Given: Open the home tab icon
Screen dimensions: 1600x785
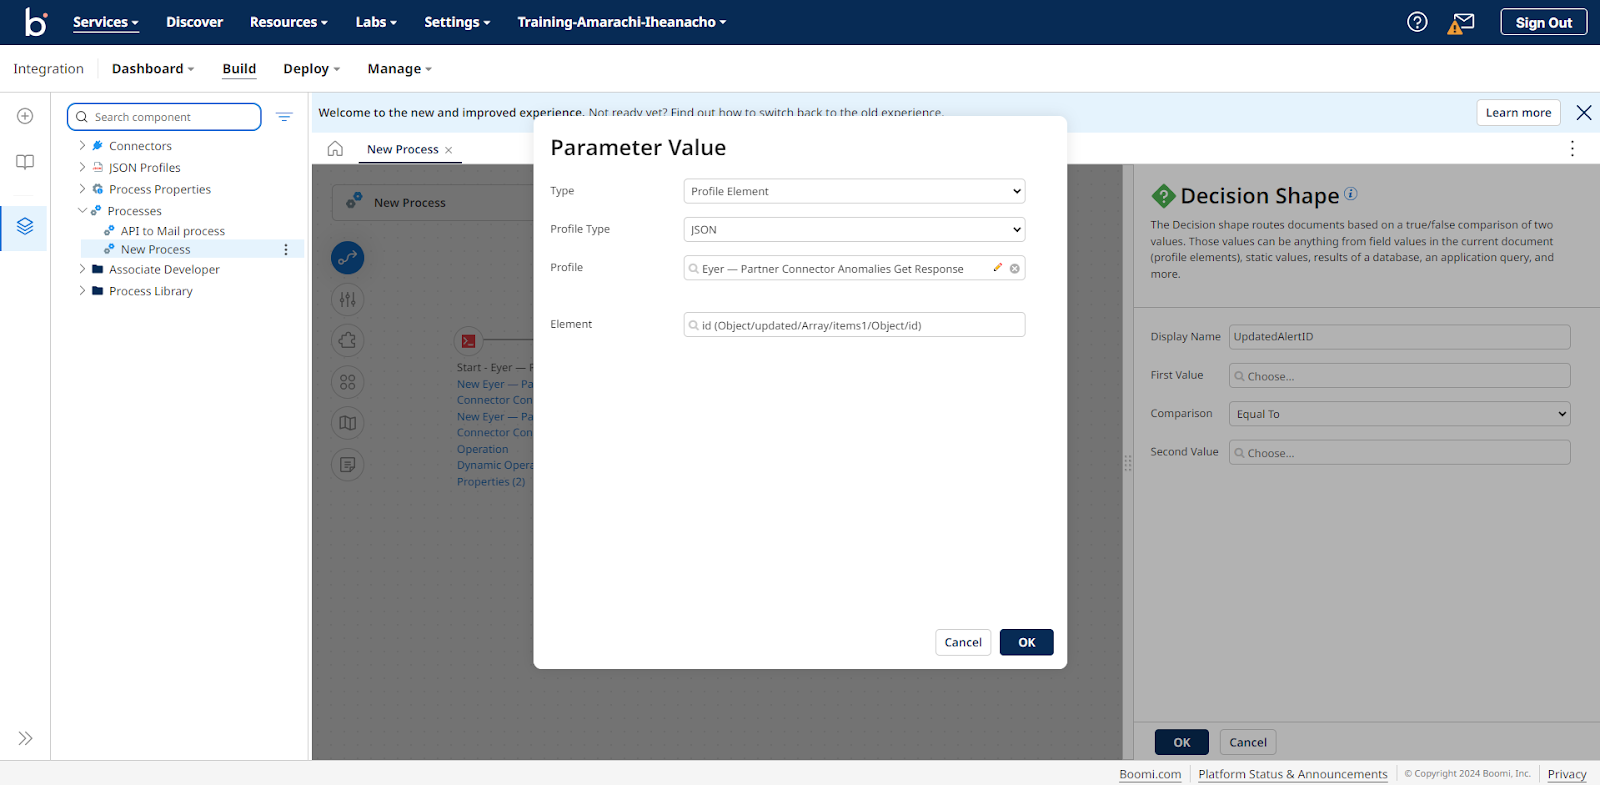Looking at the screenshot, I should point(335,149).
